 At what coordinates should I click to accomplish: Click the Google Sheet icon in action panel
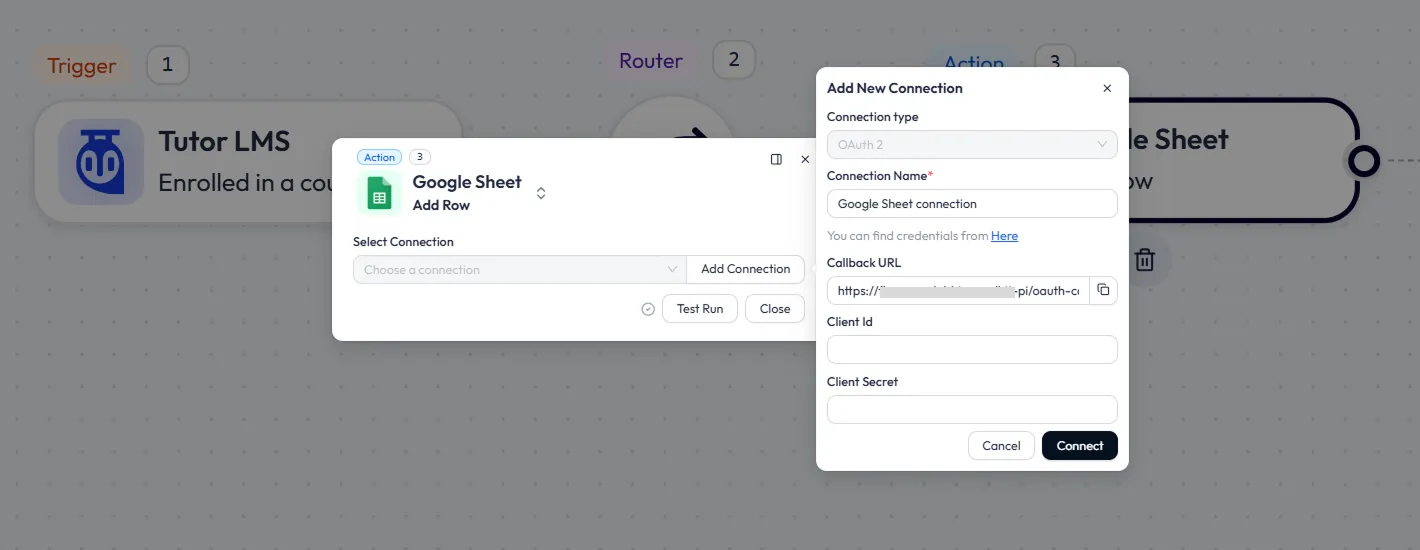point(379,194)
